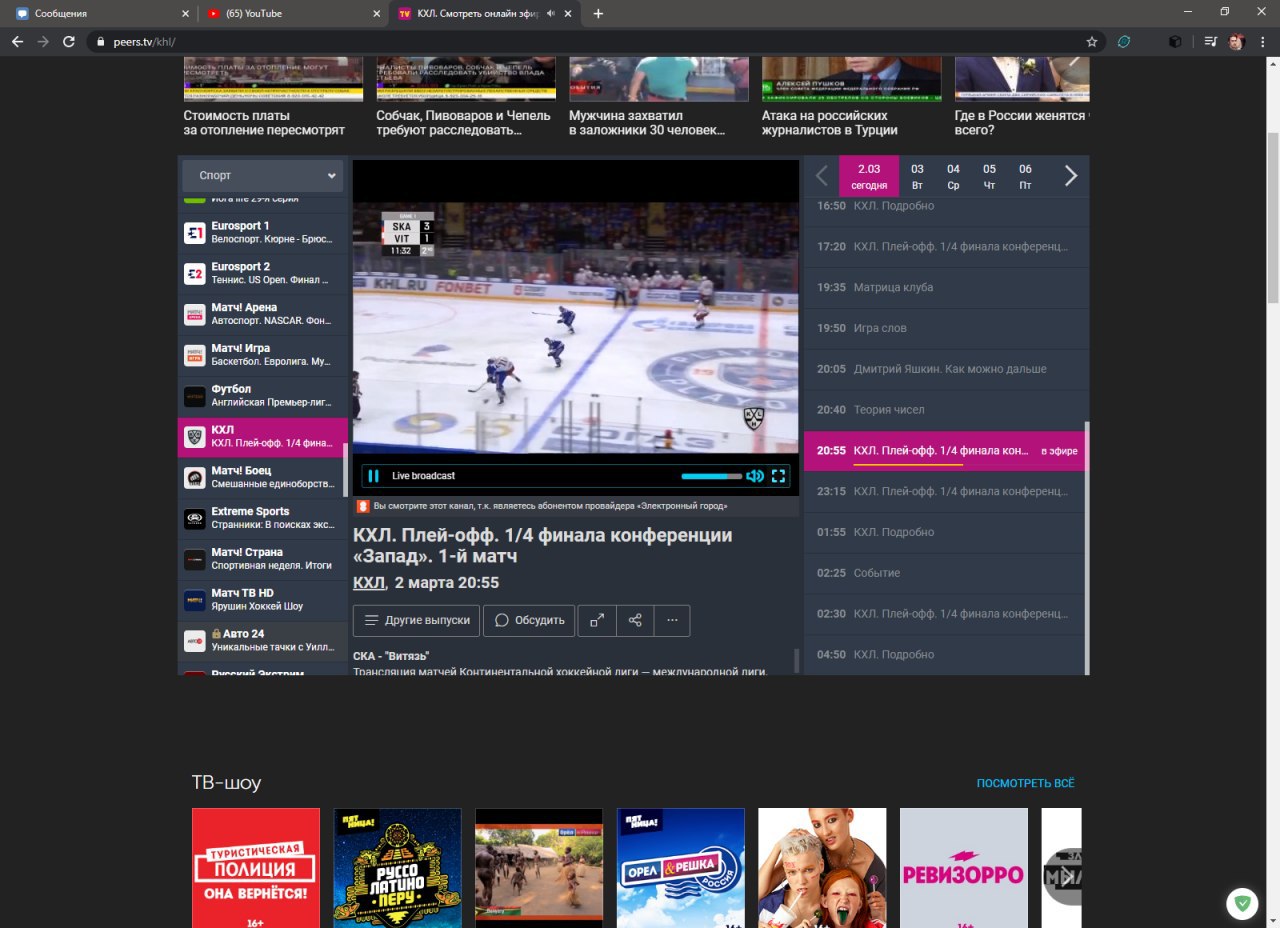Select the 04 Ср date tab
Screen dimensions: 1280x928
953,176
